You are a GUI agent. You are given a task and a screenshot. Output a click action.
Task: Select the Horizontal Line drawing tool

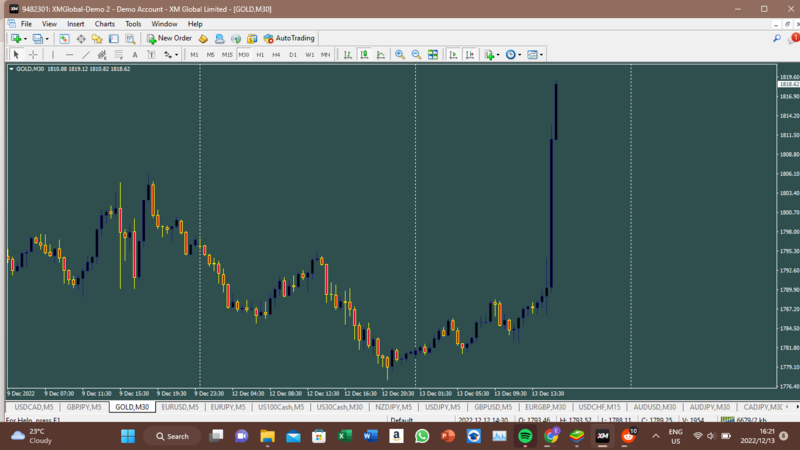(69, 55)
